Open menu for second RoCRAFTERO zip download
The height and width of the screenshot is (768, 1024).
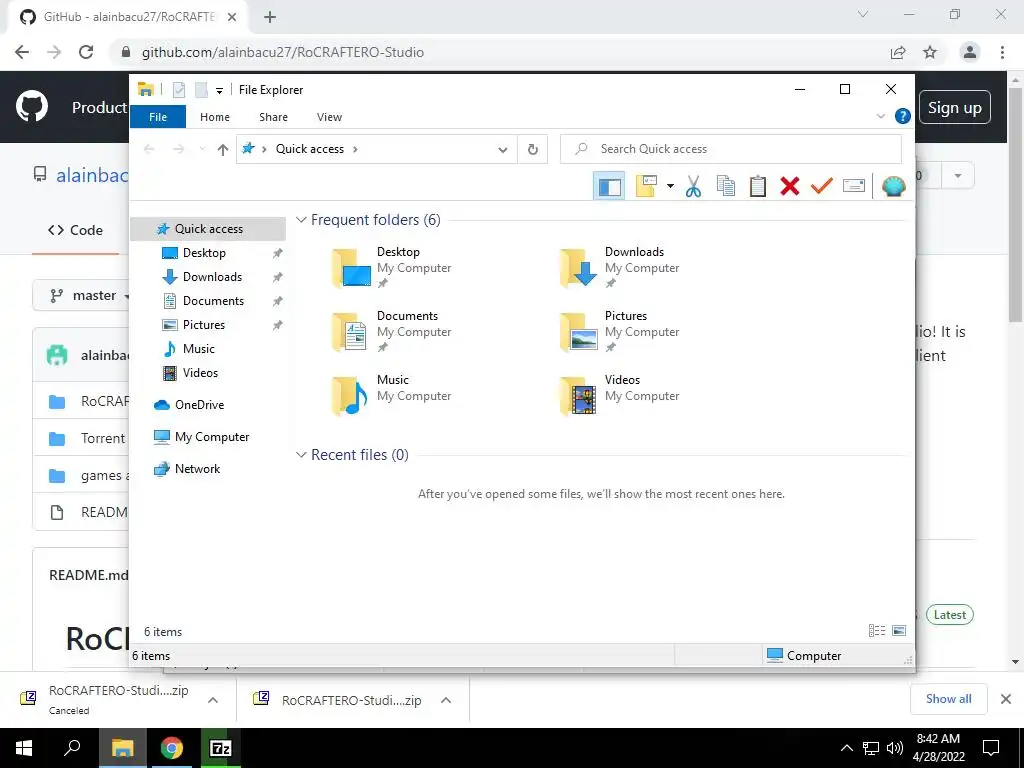[446, 700]
